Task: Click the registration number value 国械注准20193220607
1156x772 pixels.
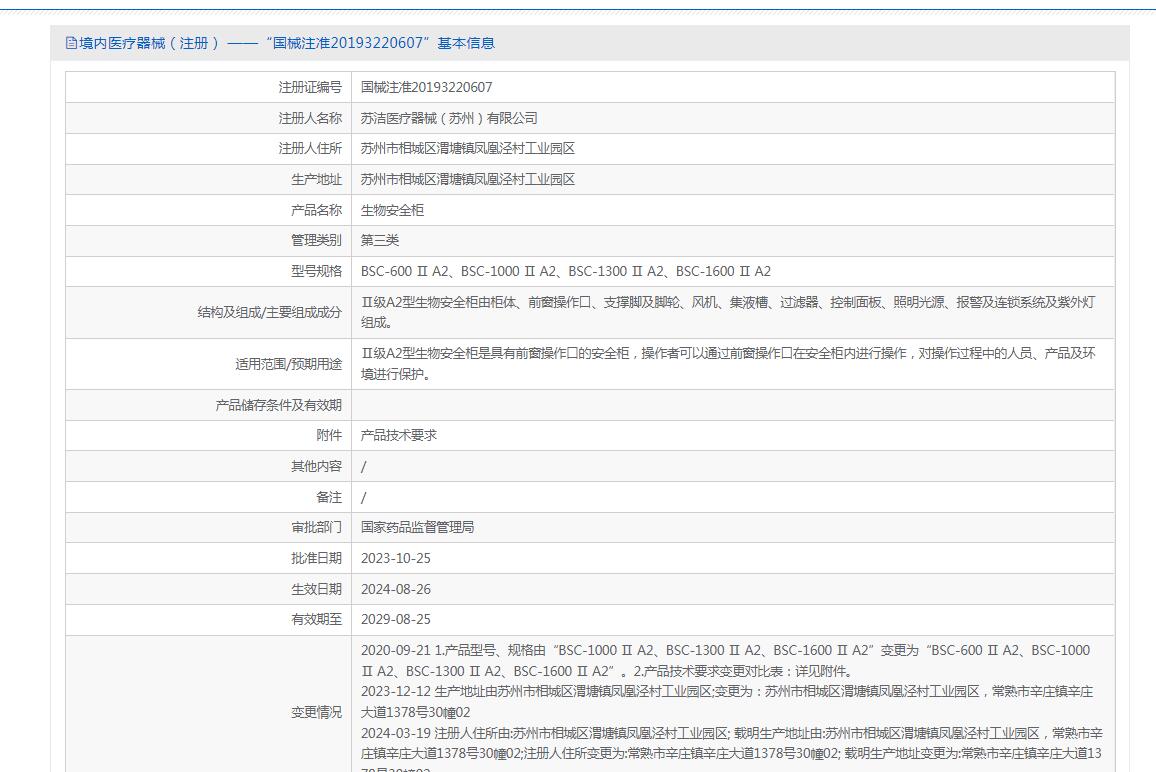Action: click(426, 87)
